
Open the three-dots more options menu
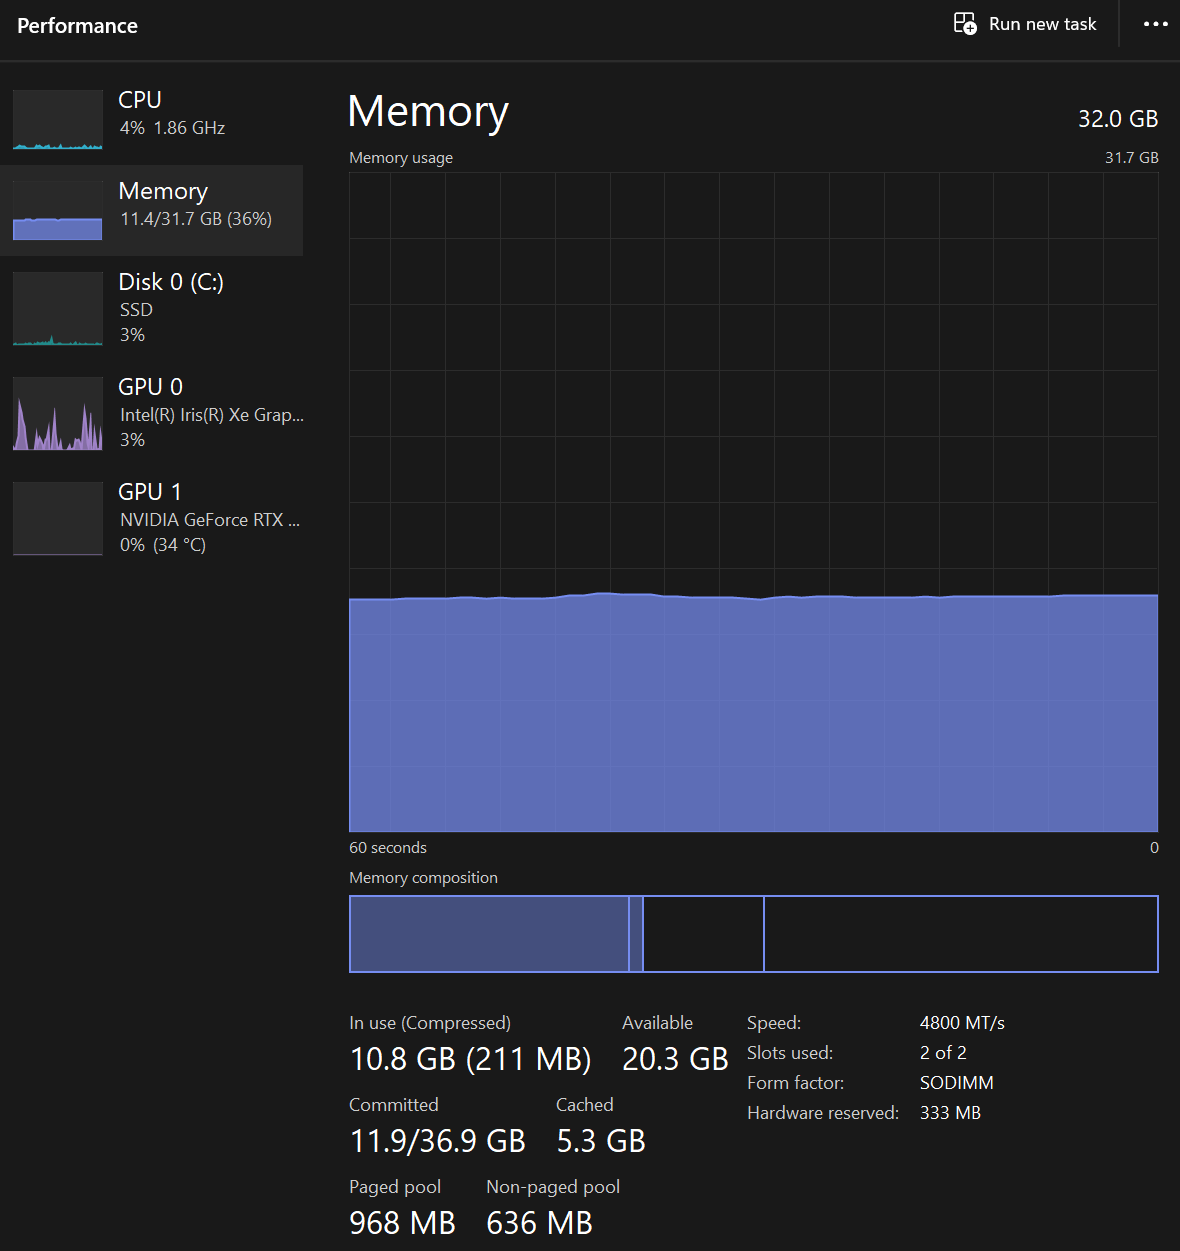pos(1155,24)
